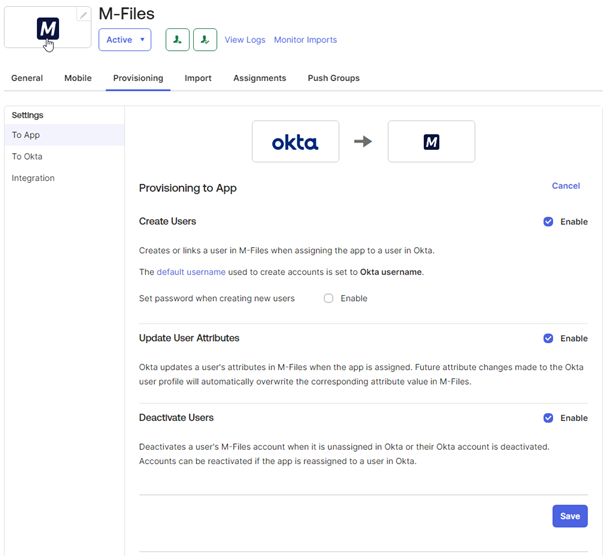Image resolution: width=606 pixels, height=556 pixels.
Task: Click the Update User Attributes title
Action: tap(189, 338)
